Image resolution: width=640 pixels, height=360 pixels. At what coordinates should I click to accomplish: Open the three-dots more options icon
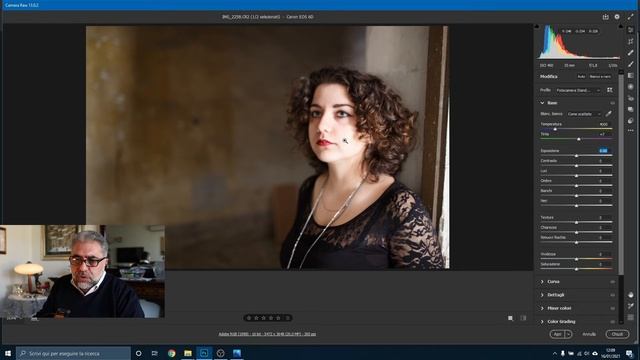coord(631,131)
